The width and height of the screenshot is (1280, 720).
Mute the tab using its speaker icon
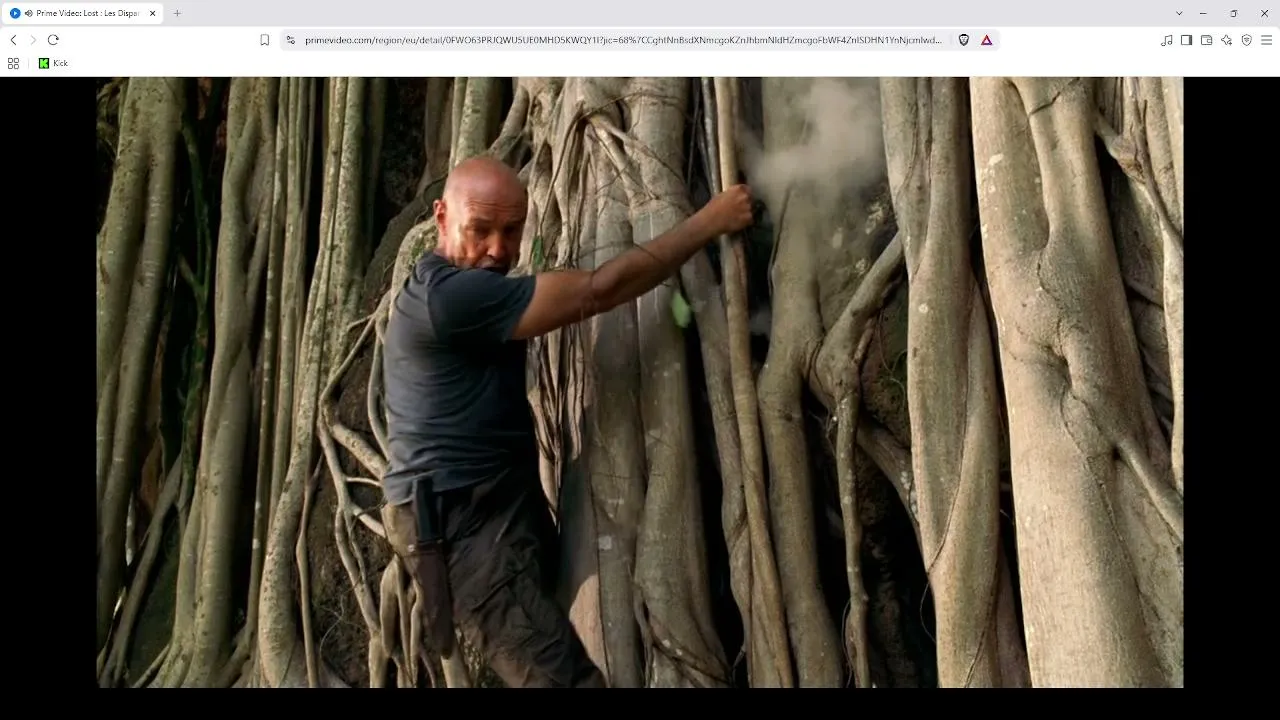click(x=28, y=13)
